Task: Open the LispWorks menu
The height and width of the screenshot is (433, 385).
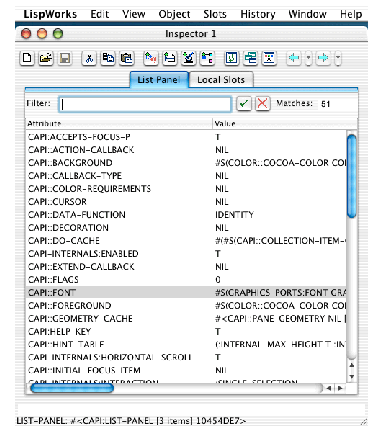Action: pos(50,14)
